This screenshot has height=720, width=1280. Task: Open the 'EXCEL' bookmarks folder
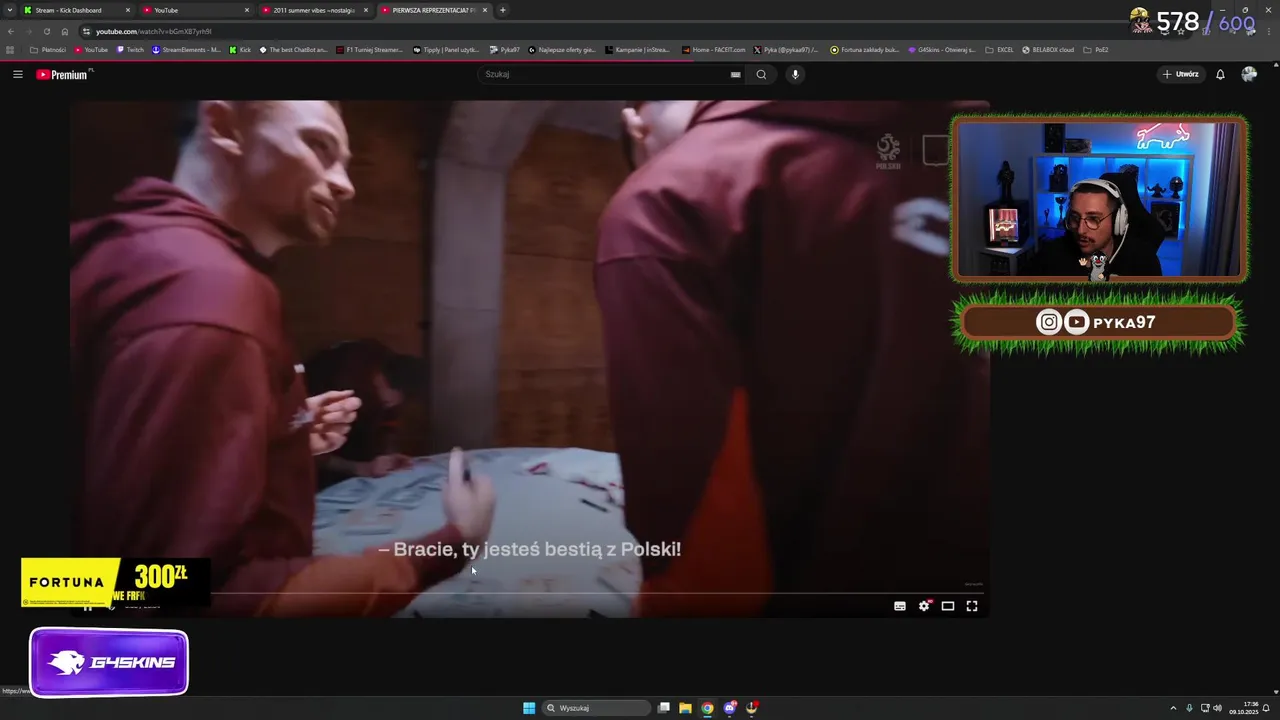pos(999,50)
